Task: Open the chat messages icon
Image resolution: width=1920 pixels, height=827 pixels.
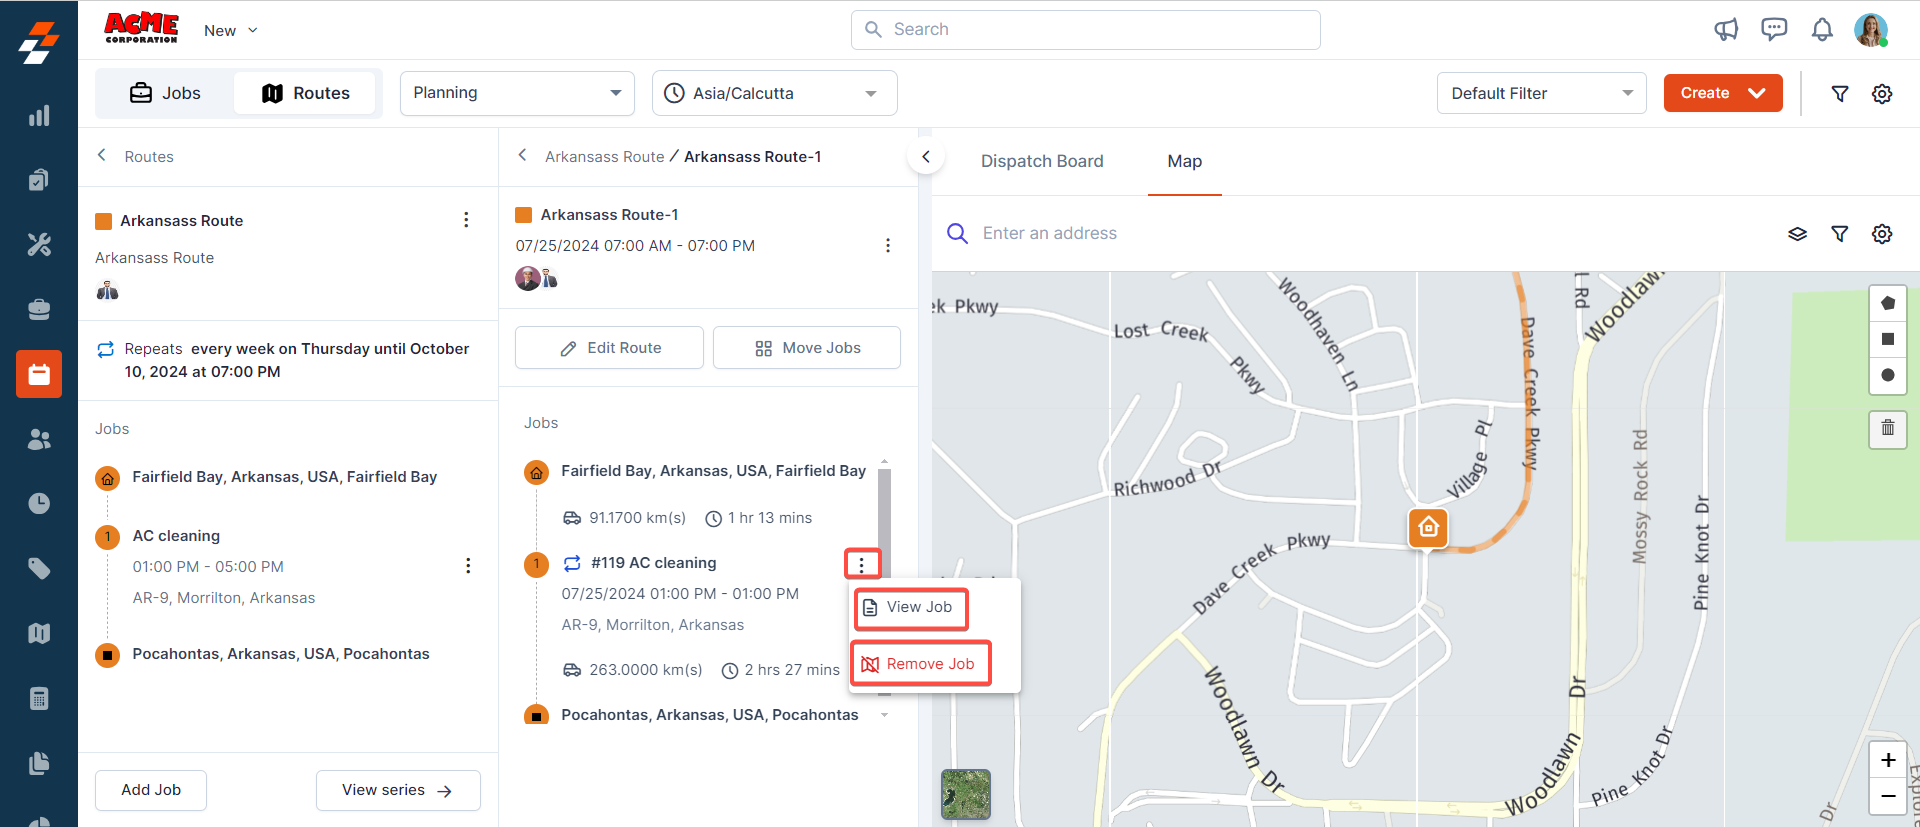Action: pos(1774,29)
